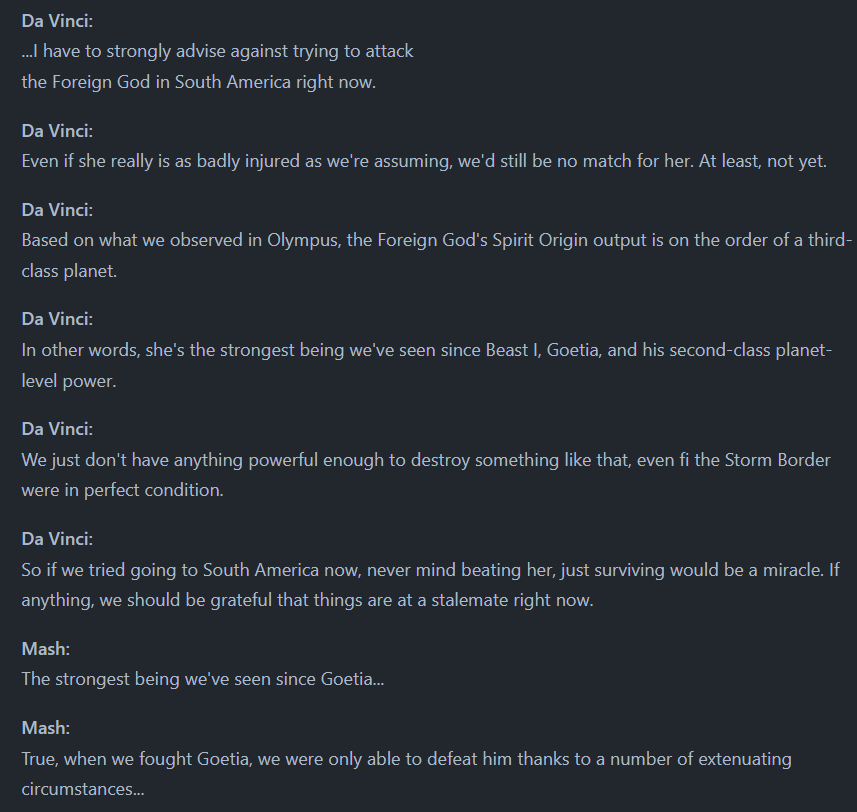Click the first "Da Vinci:" speaker label
The height and width of the screenshot is (812, 857).
point(57,21)
